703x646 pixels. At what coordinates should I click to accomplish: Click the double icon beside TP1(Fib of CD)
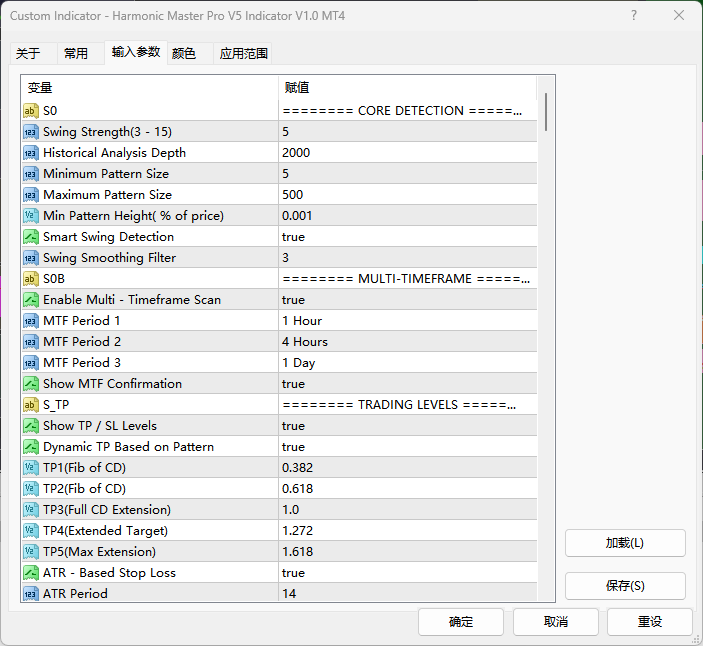pos(30,468)
